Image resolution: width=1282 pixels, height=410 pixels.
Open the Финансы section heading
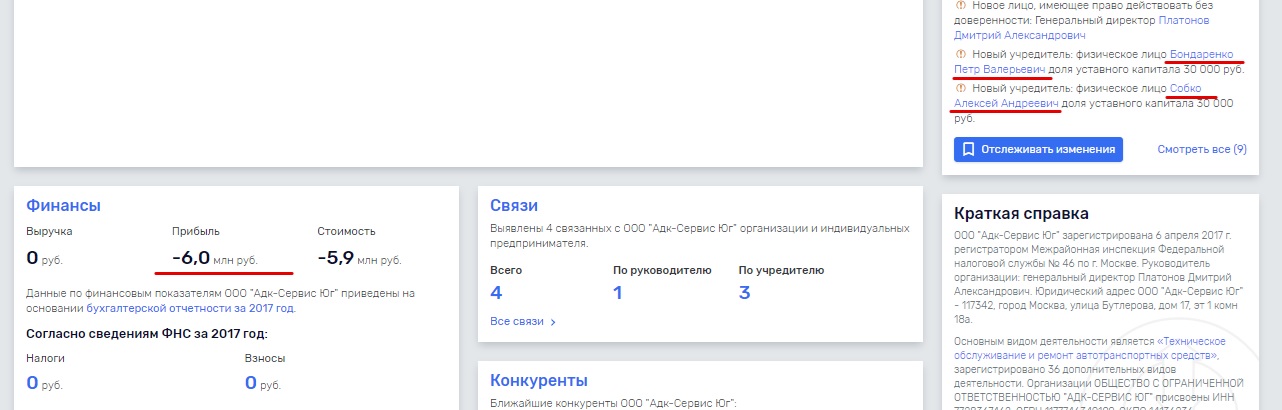click(x=64, y=206)
